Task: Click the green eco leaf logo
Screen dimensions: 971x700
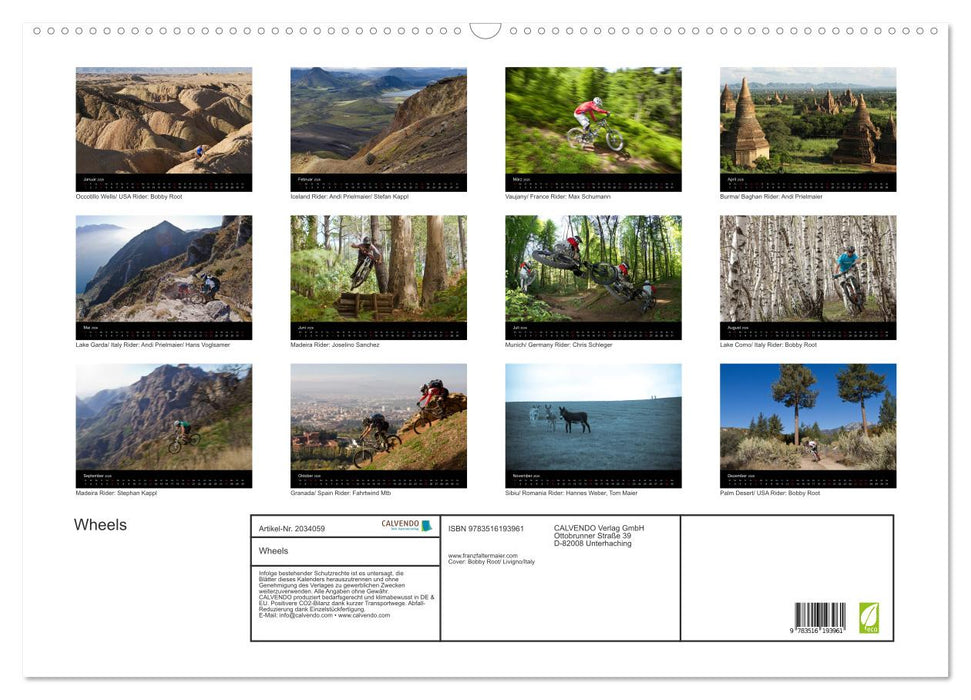Action: (869, 616)
